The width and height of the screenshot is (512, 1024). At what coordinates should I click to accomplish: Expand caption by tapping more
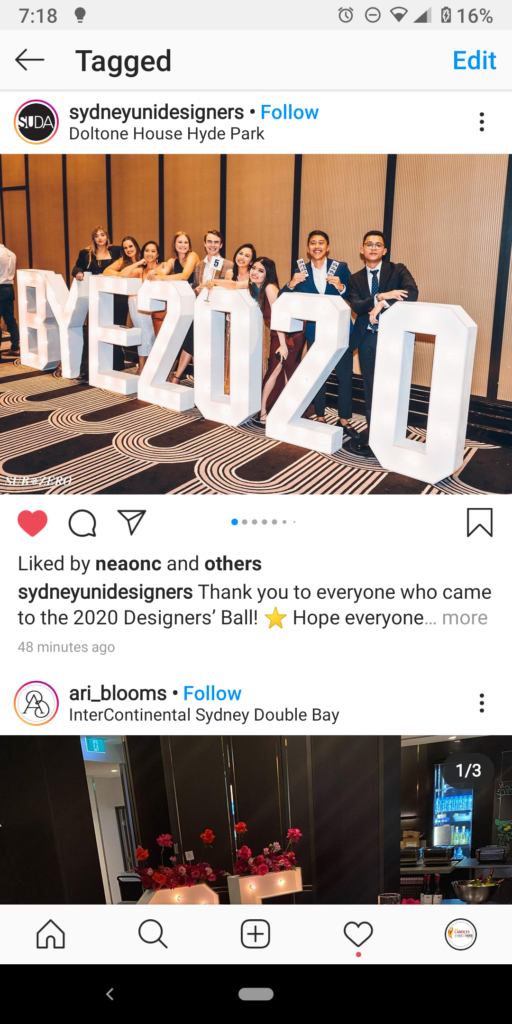tap(464, 618)
